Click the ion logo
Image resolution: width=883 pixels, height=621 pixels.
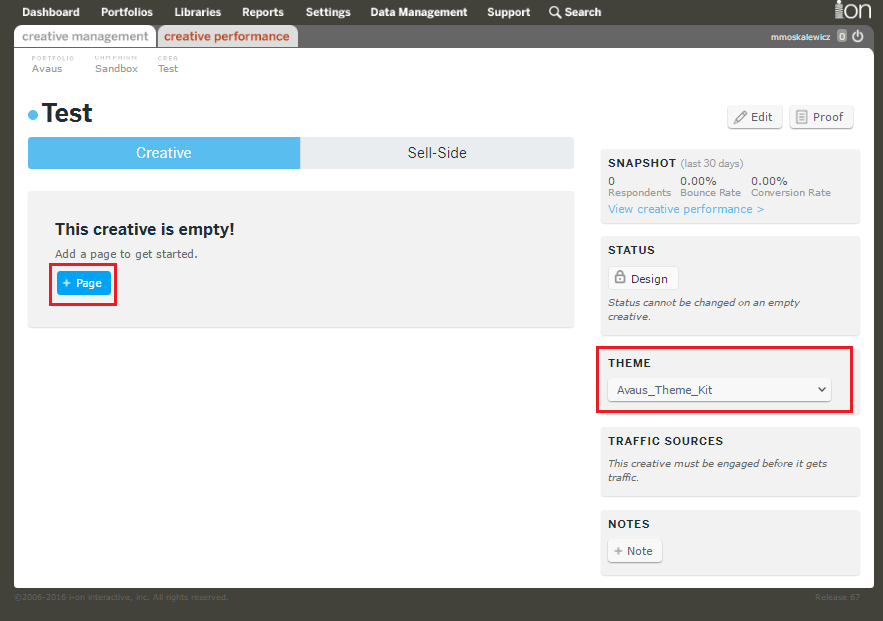pos(853,10)
